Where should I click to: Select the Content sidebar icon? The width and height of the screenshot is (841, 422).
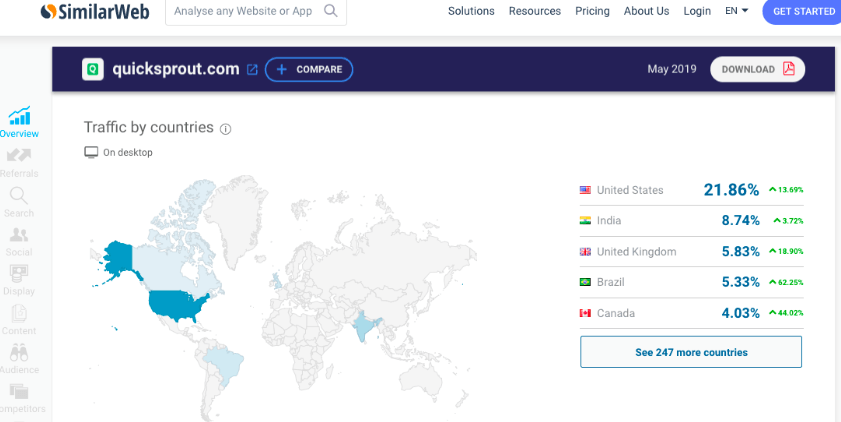19,314
